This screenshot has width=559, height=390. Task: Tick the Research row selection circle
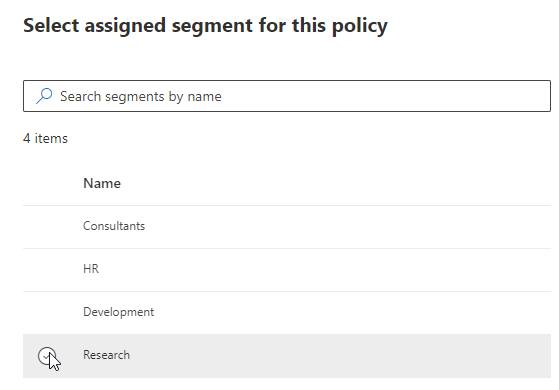click(x=47, y=356)
